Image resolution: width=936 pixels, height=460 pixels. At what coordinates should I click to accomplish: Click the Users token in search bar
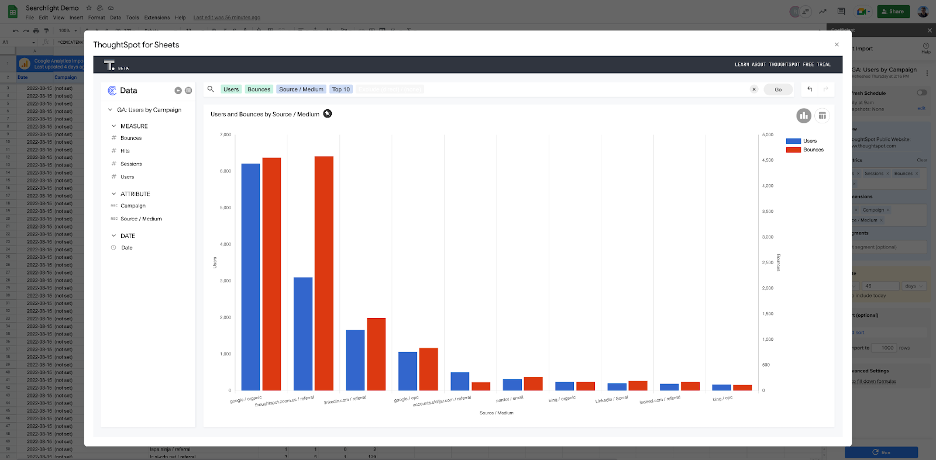point(231,89)
